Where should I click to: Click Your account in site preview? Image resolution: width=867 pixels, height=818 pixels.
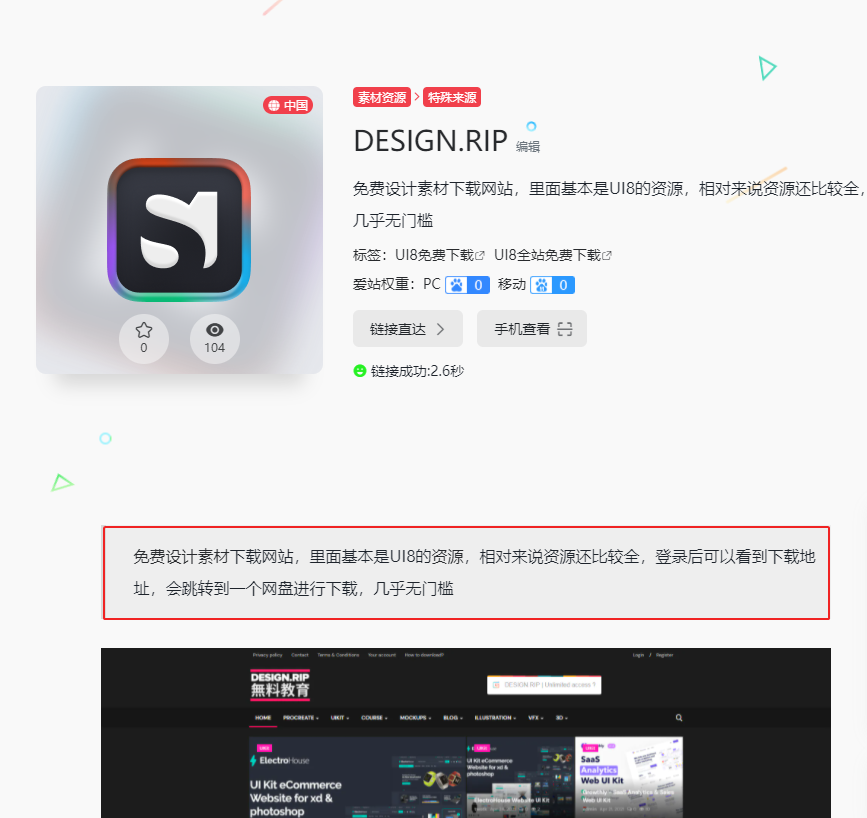[382, 655]
